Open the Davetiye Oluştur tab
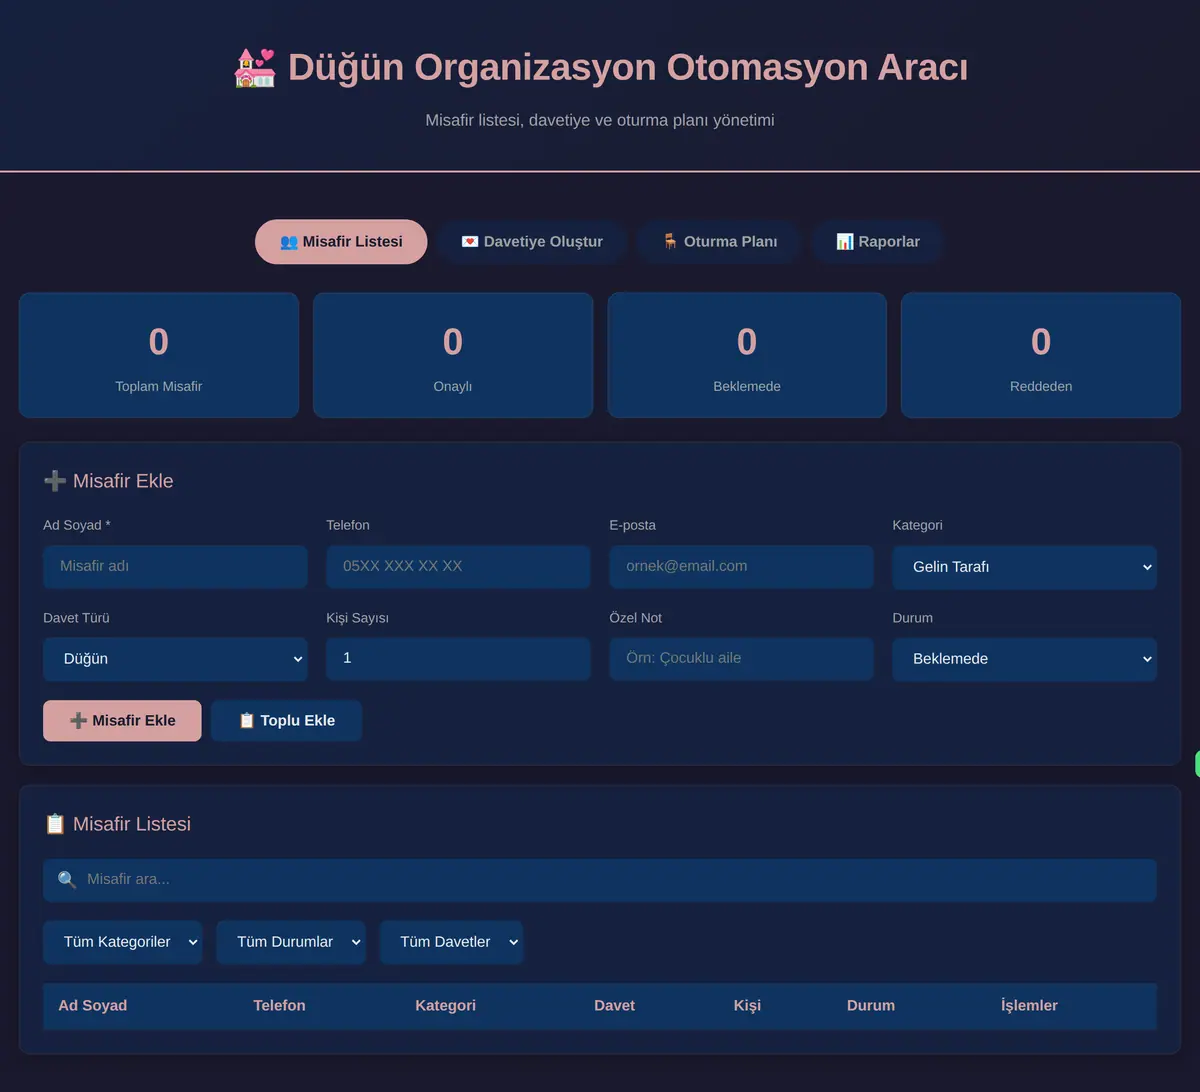The width and height of the screenshot is (1200, 1092). tap(532, 242)
